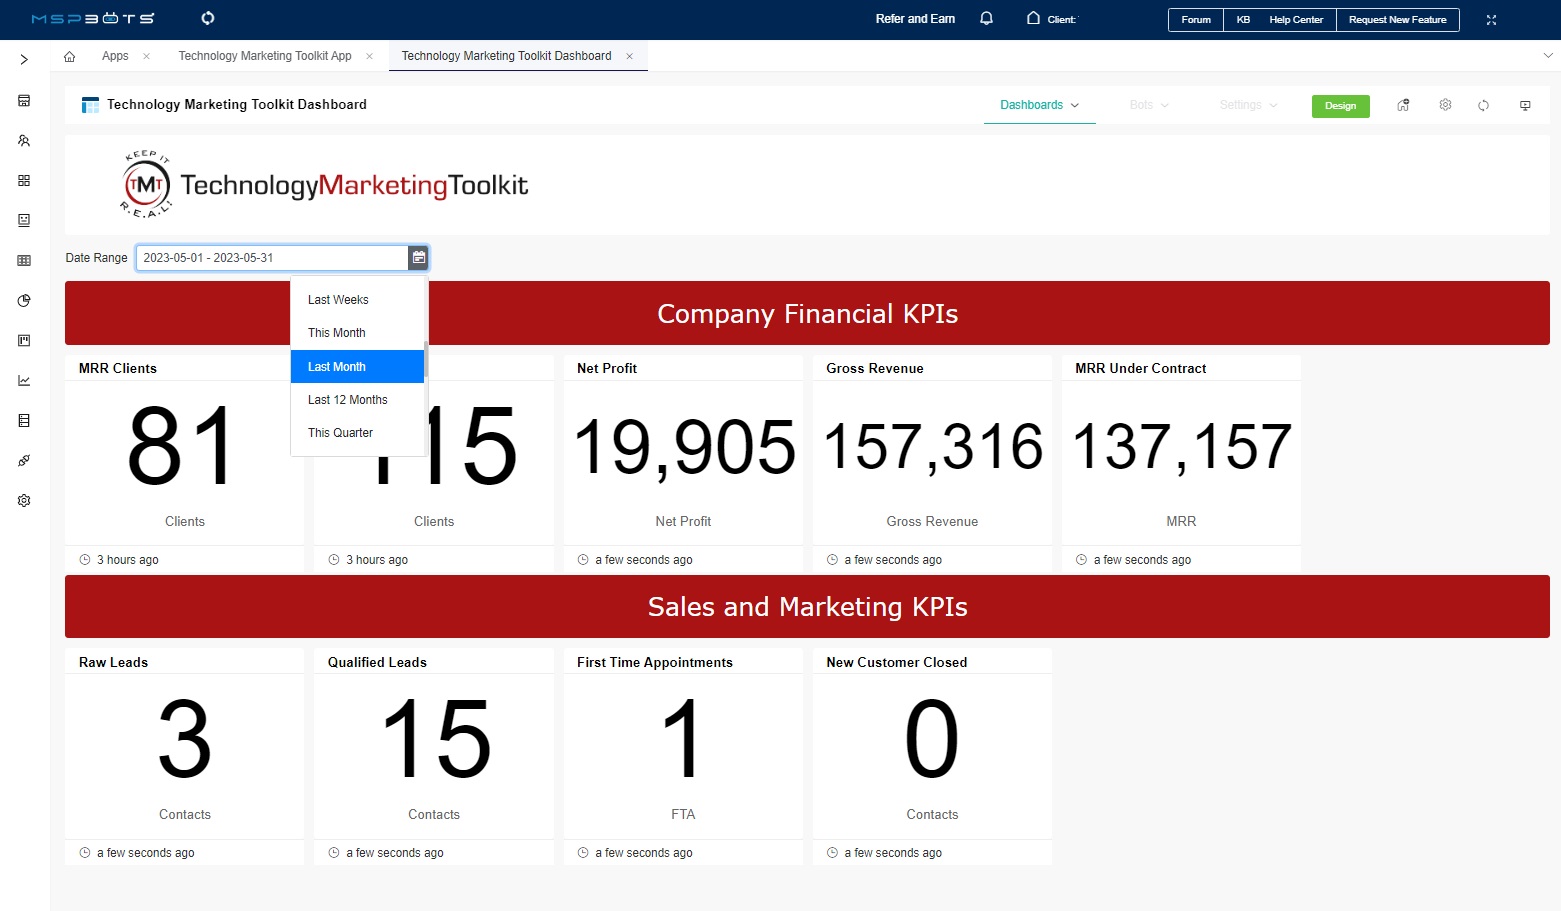
Task: Open presentation mode screen icon
Action: click(1525, 105)
